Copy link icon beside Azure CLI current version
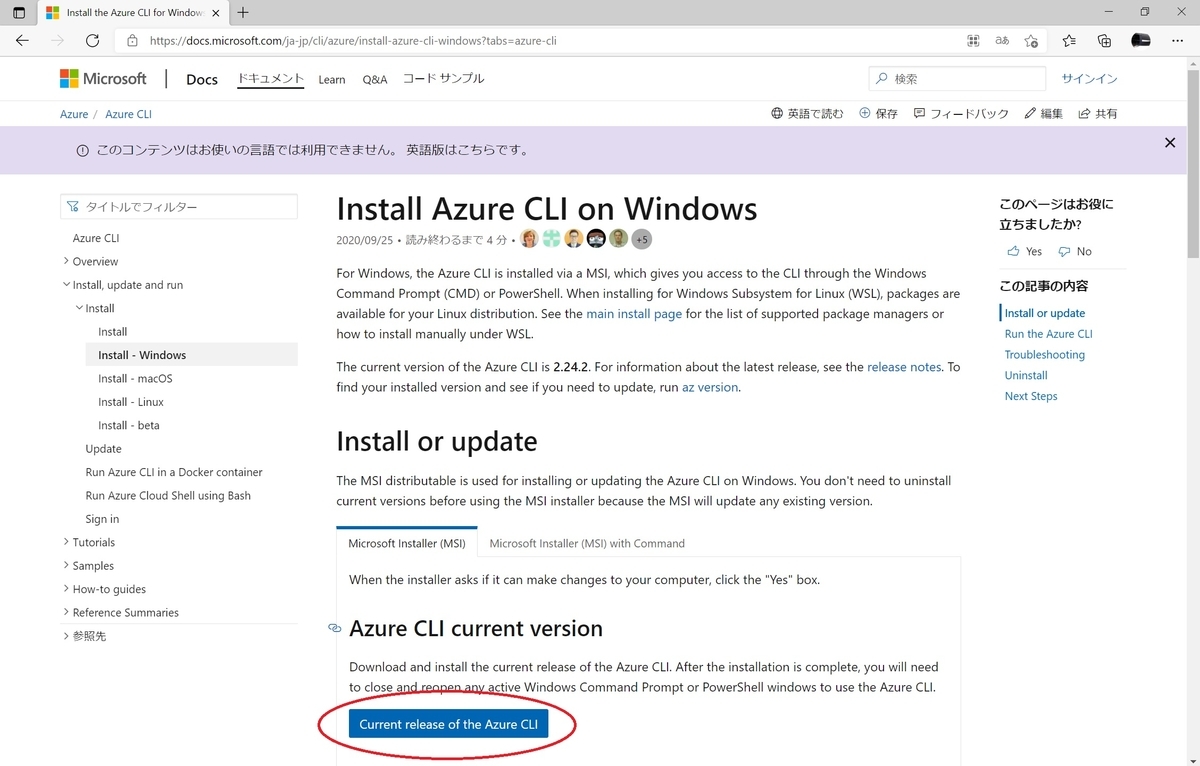The width and height of the screenshot is (1200, 766). [335, 628]
